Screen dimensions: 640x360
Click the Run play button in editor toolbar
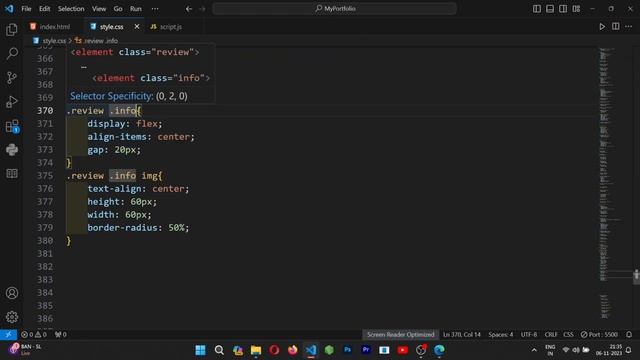pos(602,27)
